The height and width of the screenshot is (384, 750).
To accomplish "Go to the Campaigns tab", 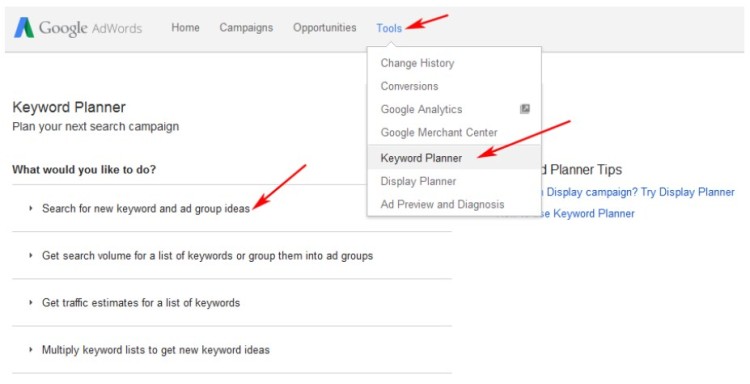I will (x=246, y=28).
